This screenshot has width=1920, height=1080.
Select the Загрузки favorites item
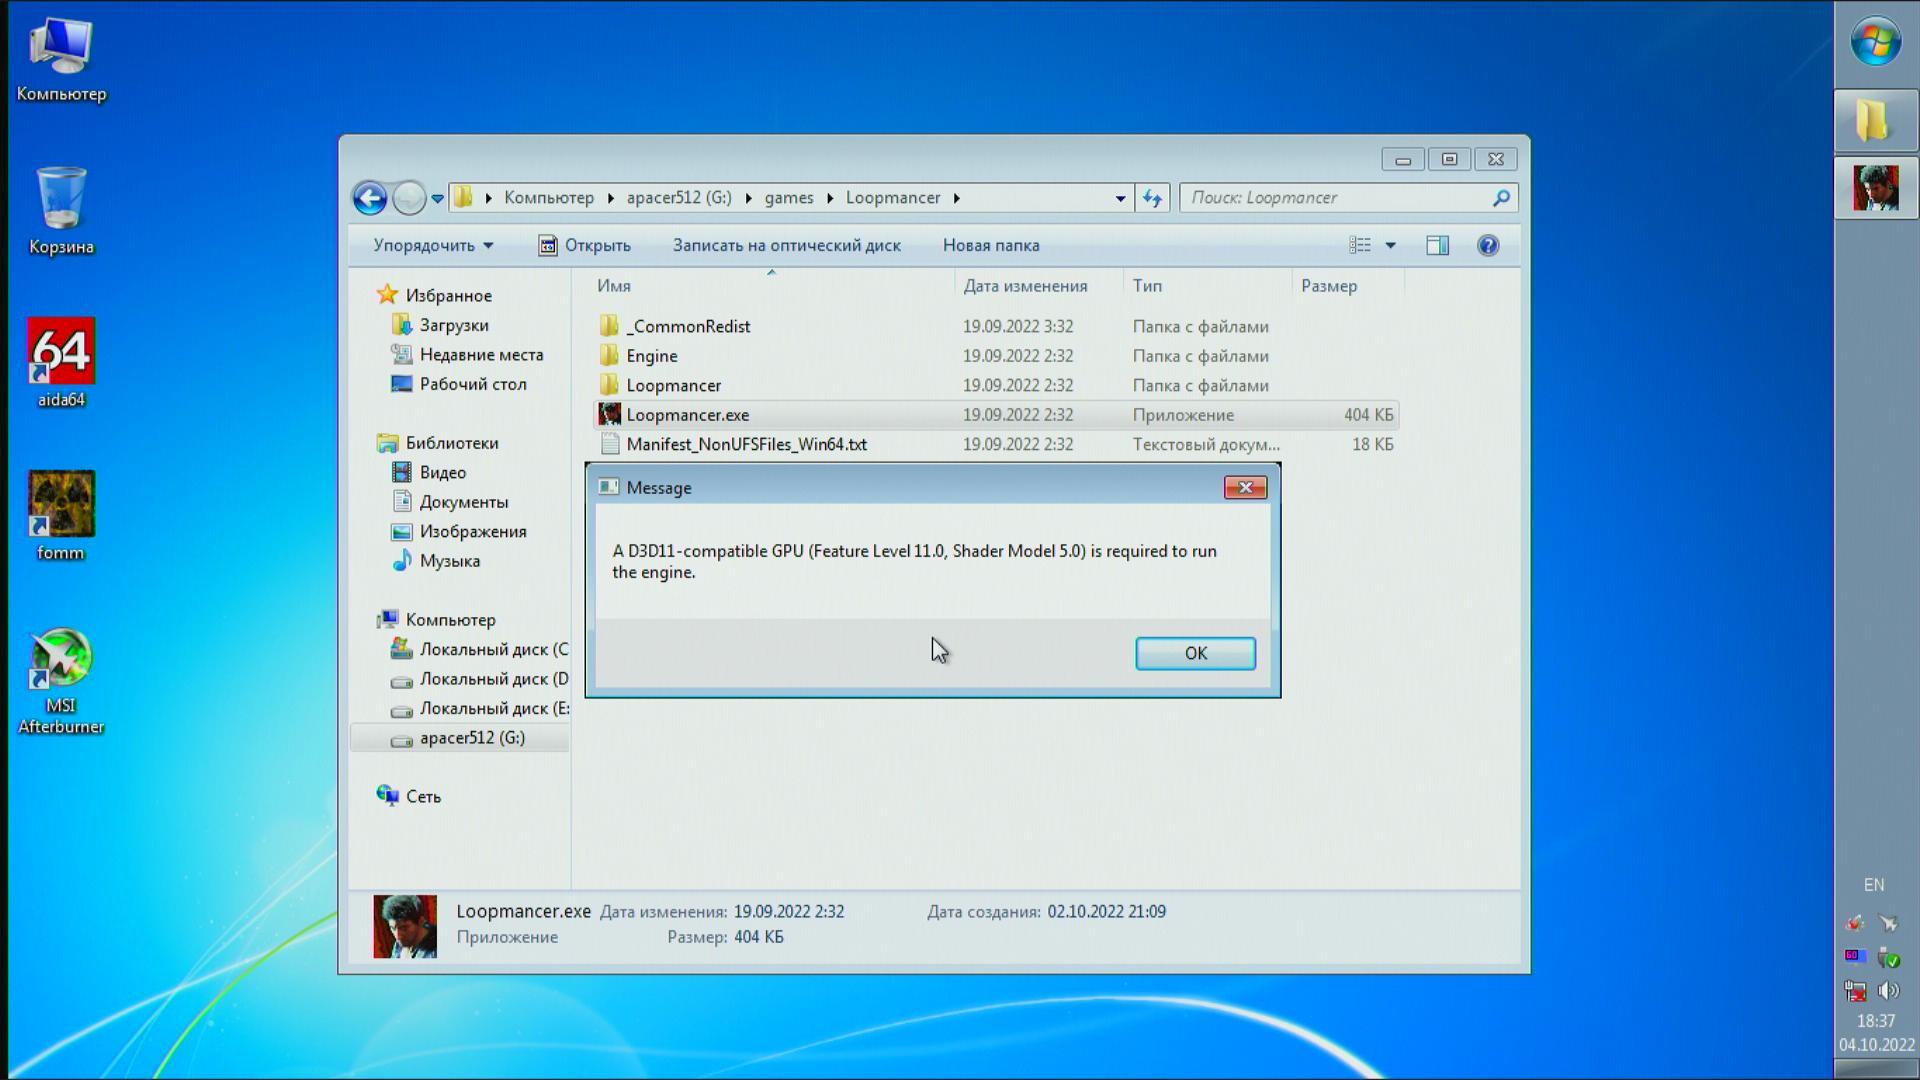pos(453,325)
